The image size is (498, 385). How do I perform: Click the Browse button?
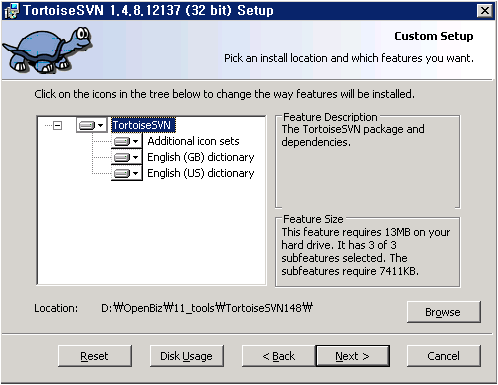[x=443, y=312]
